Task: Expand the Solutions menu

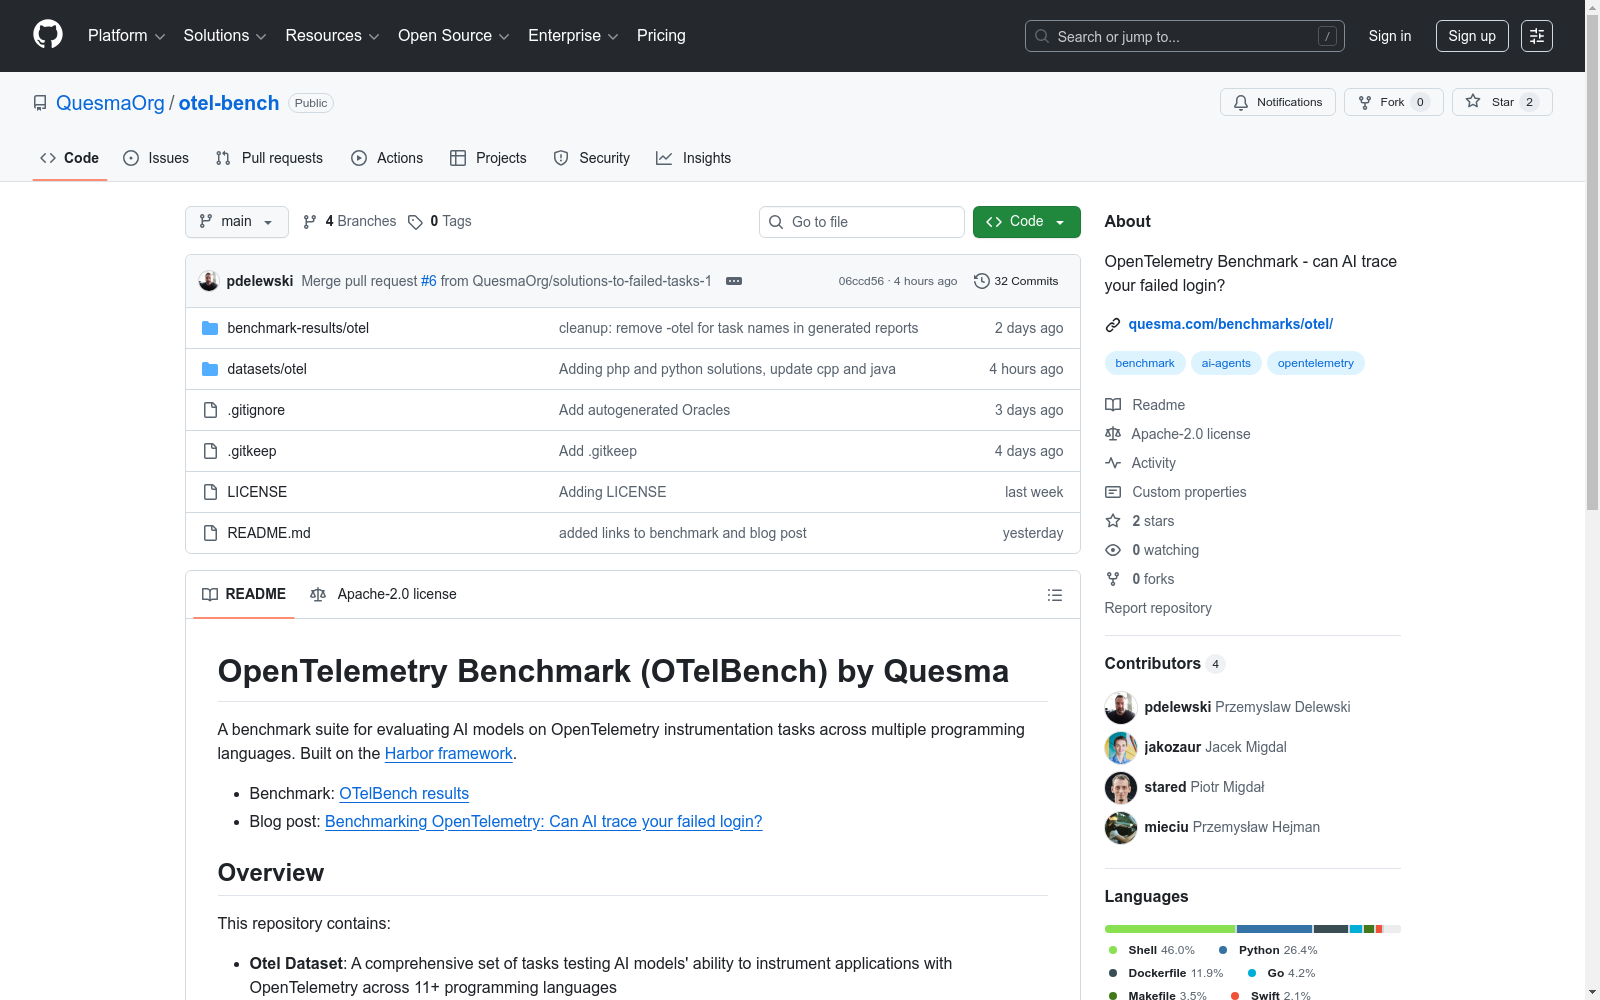Action: pyautogui.click(x=225, y=36)
